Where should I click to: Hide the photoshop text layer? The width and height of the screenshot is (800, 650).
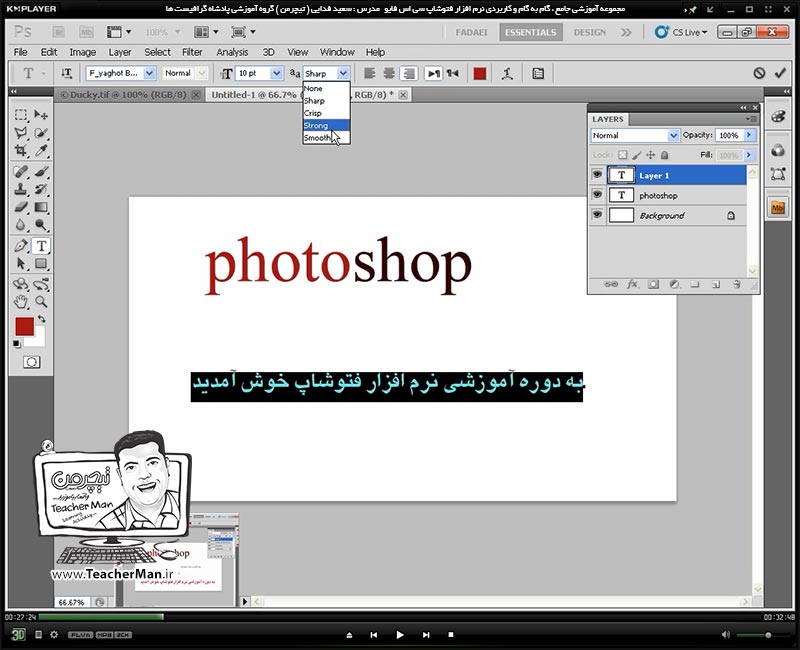point(597,195)
